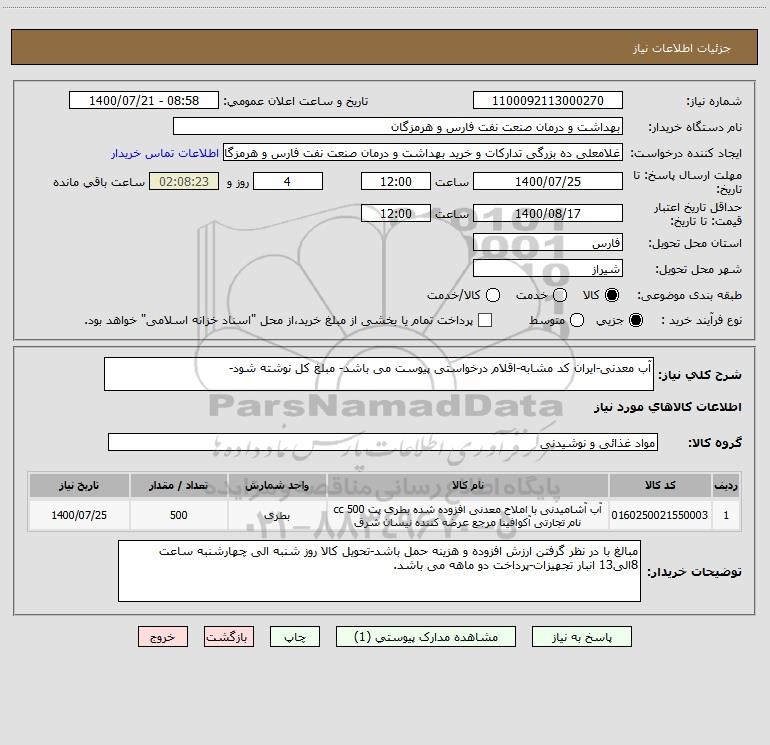Image resolution: width=770 pixels, height=745 pixels.
Task: Click the بازگشت back button
Action: coord(229,637)
